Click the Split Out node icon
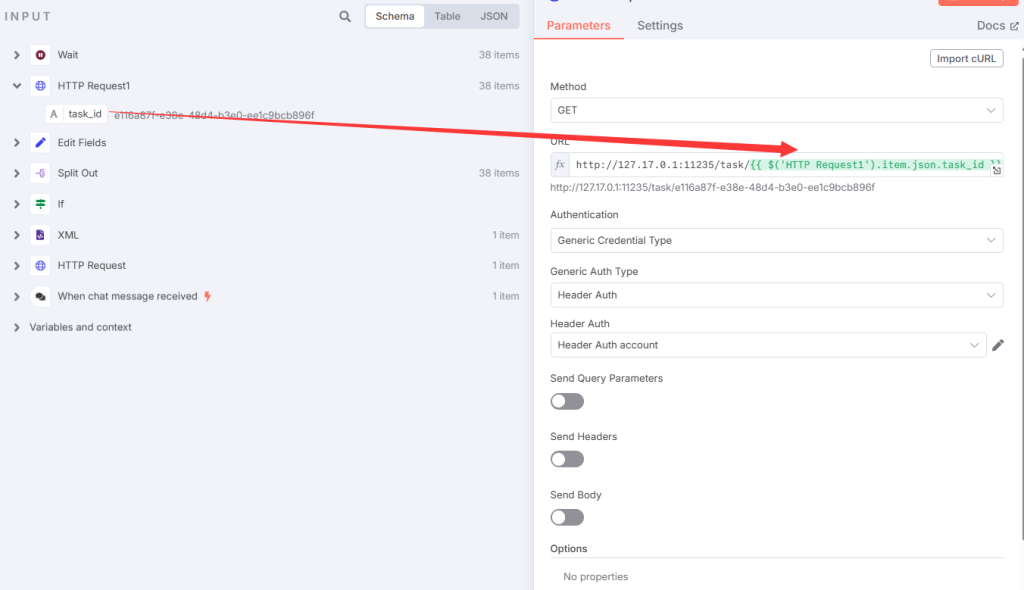 tap(40, 173)
